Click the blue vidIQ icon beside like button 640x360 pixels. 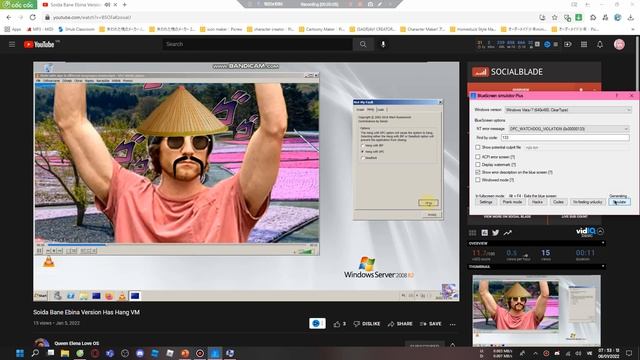(317, 323)
